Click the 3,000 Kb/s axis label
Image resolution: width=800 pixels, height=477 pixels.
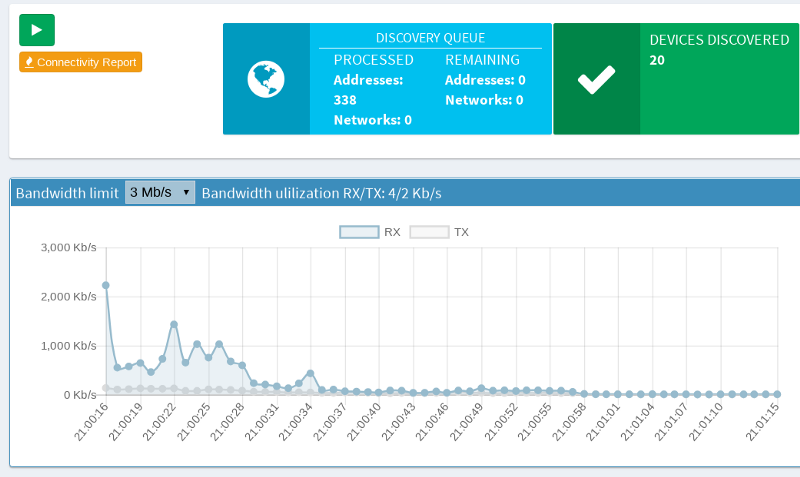[68, 247]
